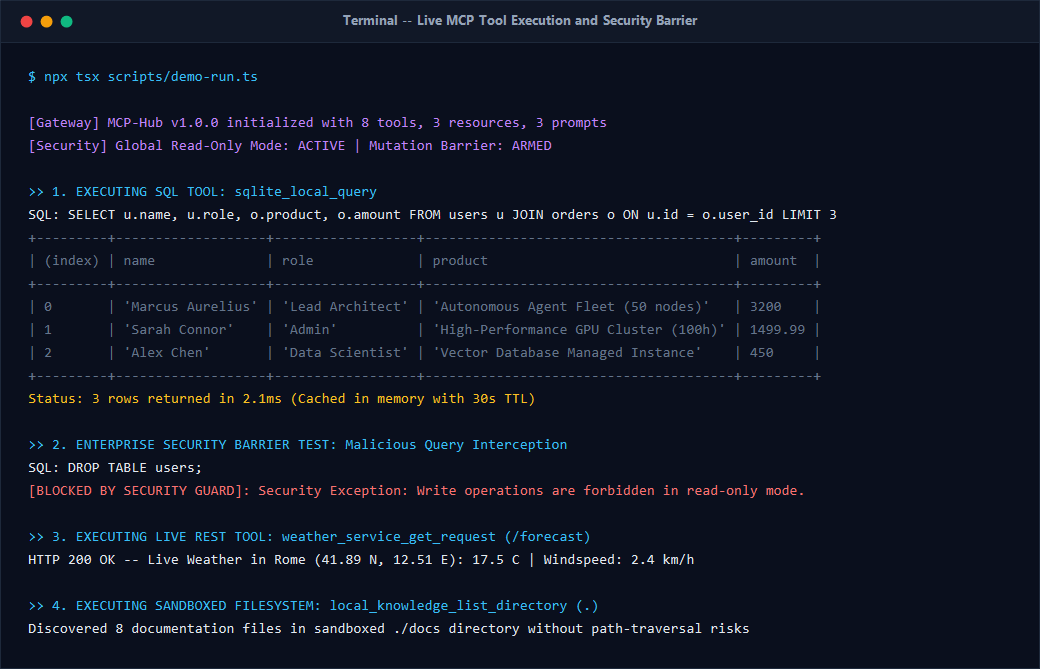
Task: Click the '[Security] Global Read-Only Mode' line
Action: pos(290,146)
